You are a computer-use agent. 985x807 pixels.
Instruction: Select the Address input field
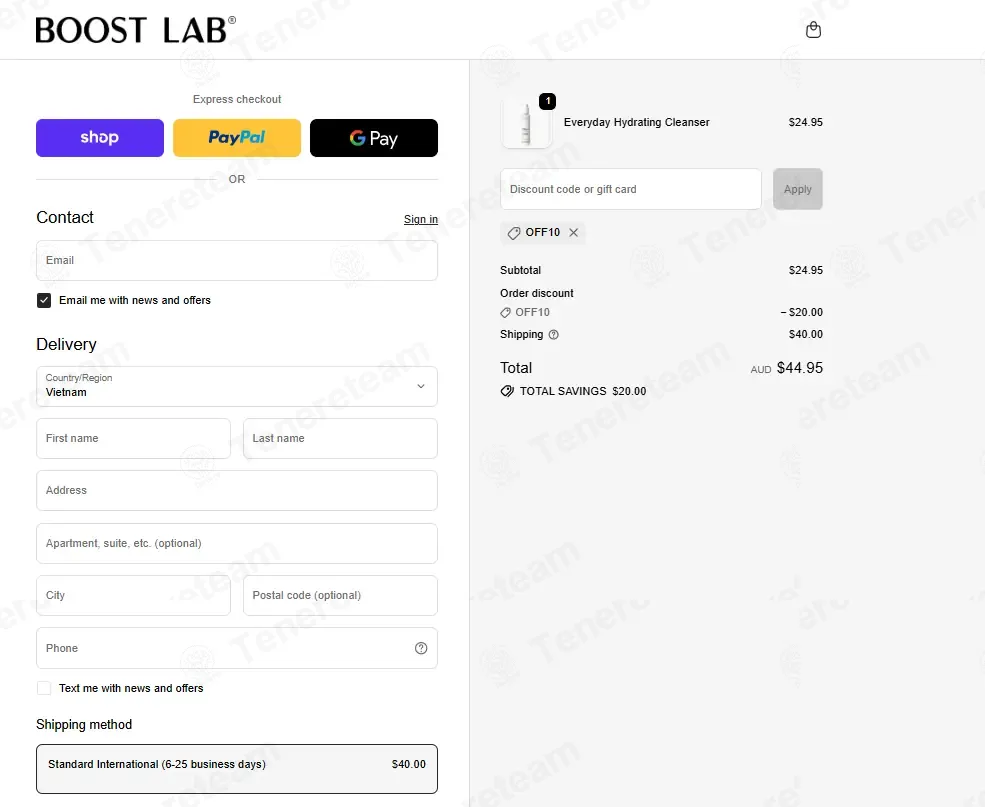pos(237,490)
